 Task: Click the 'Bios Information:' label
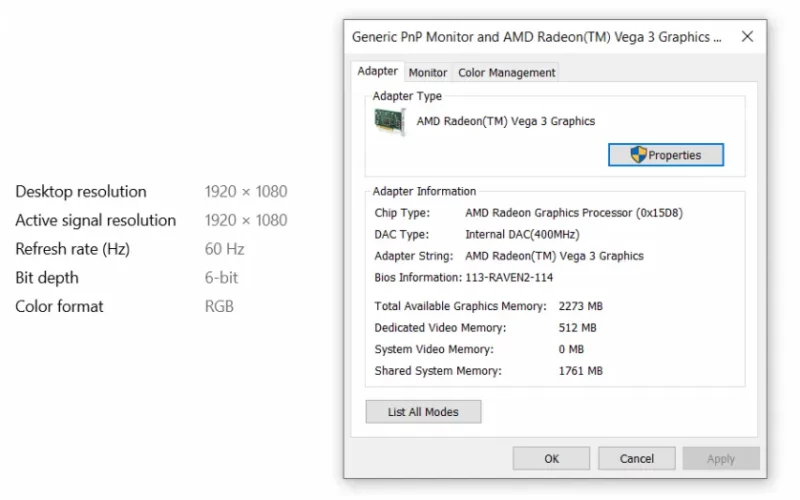pyautogui.click(x=418, y=278)
